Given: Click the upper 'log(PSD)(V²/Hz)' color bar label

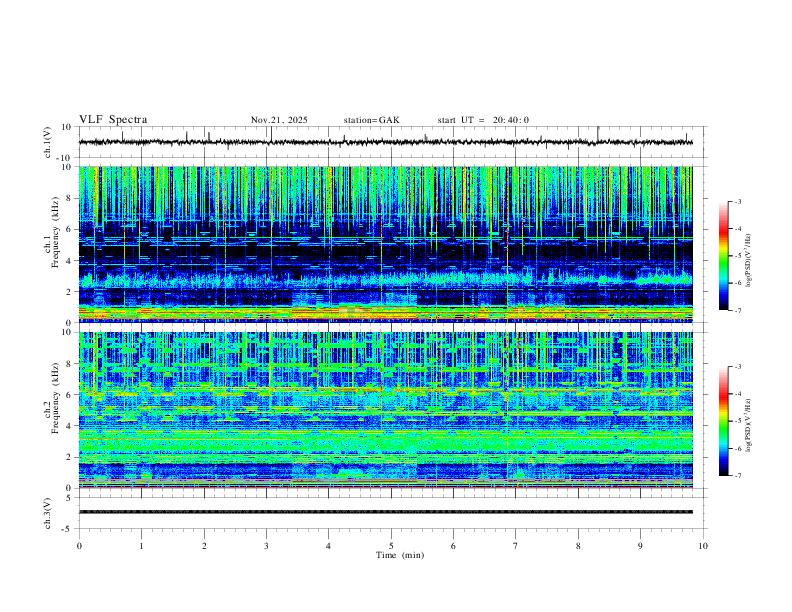Looking at the screenshot, I should click(750, 261).
